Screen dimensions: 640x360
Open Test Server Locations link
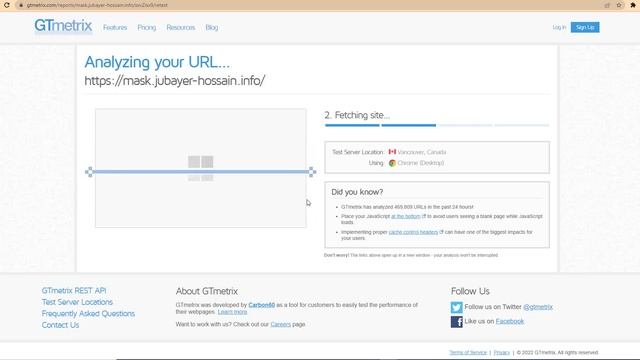point(77,302)
